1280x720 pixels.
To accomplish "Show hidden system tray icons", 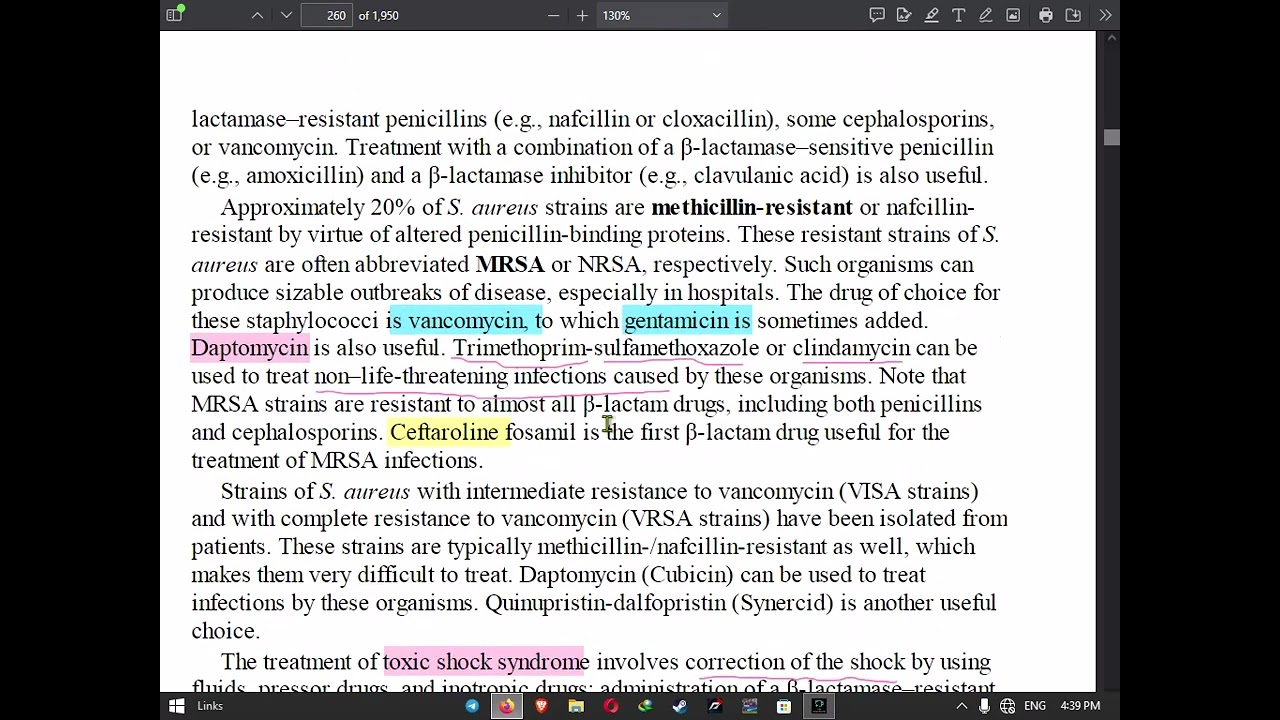I will click(962, 706).
